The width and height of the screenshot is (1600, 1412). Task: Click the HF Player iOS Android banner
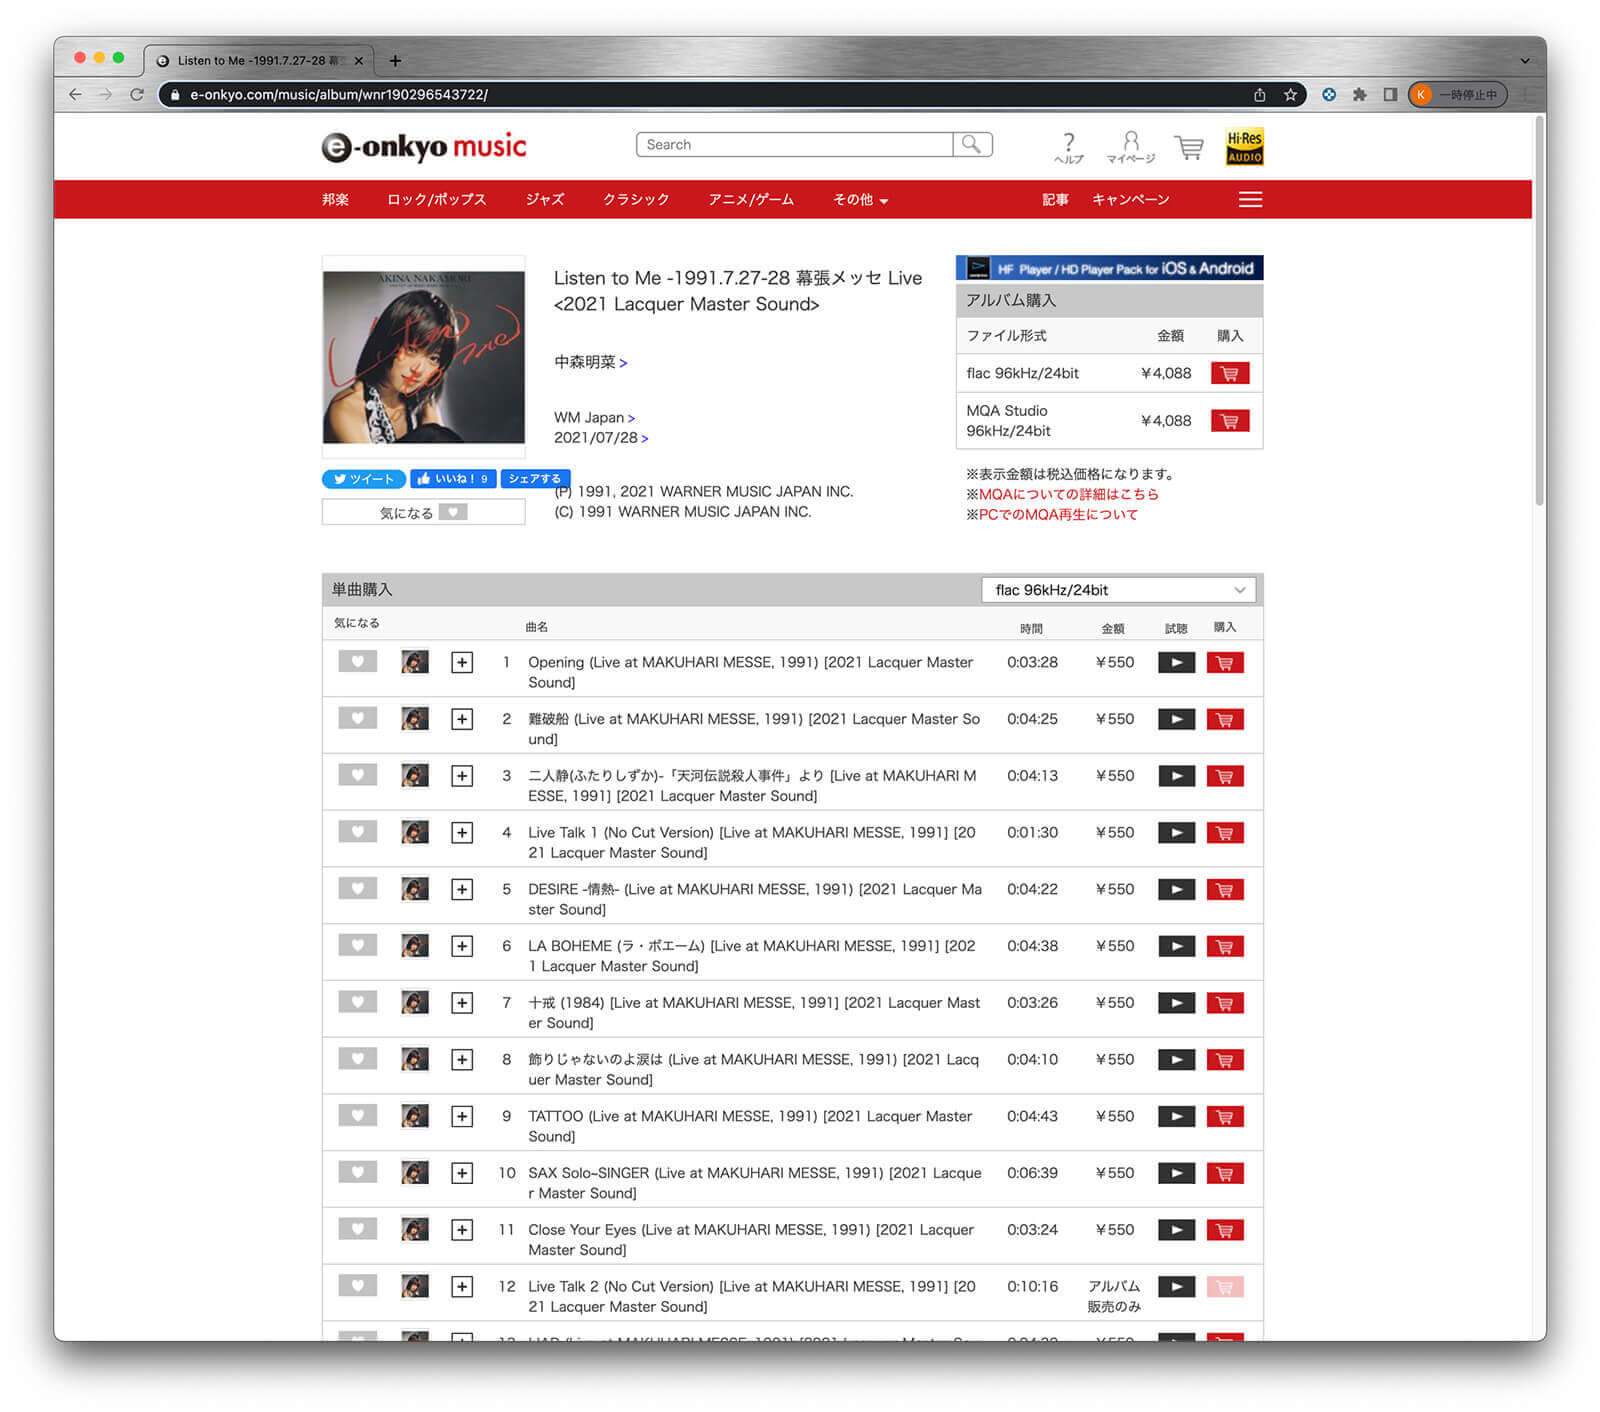click(x=1109, y=268)
